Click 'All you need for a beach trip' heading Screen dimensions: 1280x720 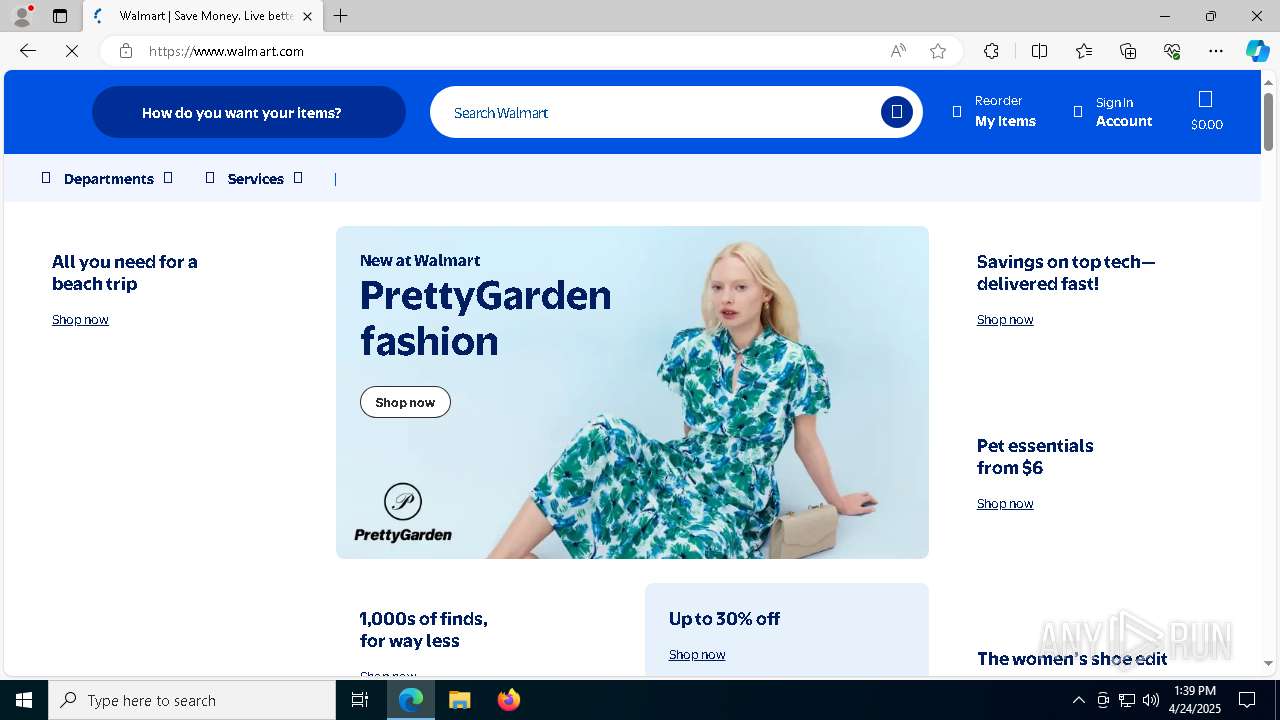[125, 273]
